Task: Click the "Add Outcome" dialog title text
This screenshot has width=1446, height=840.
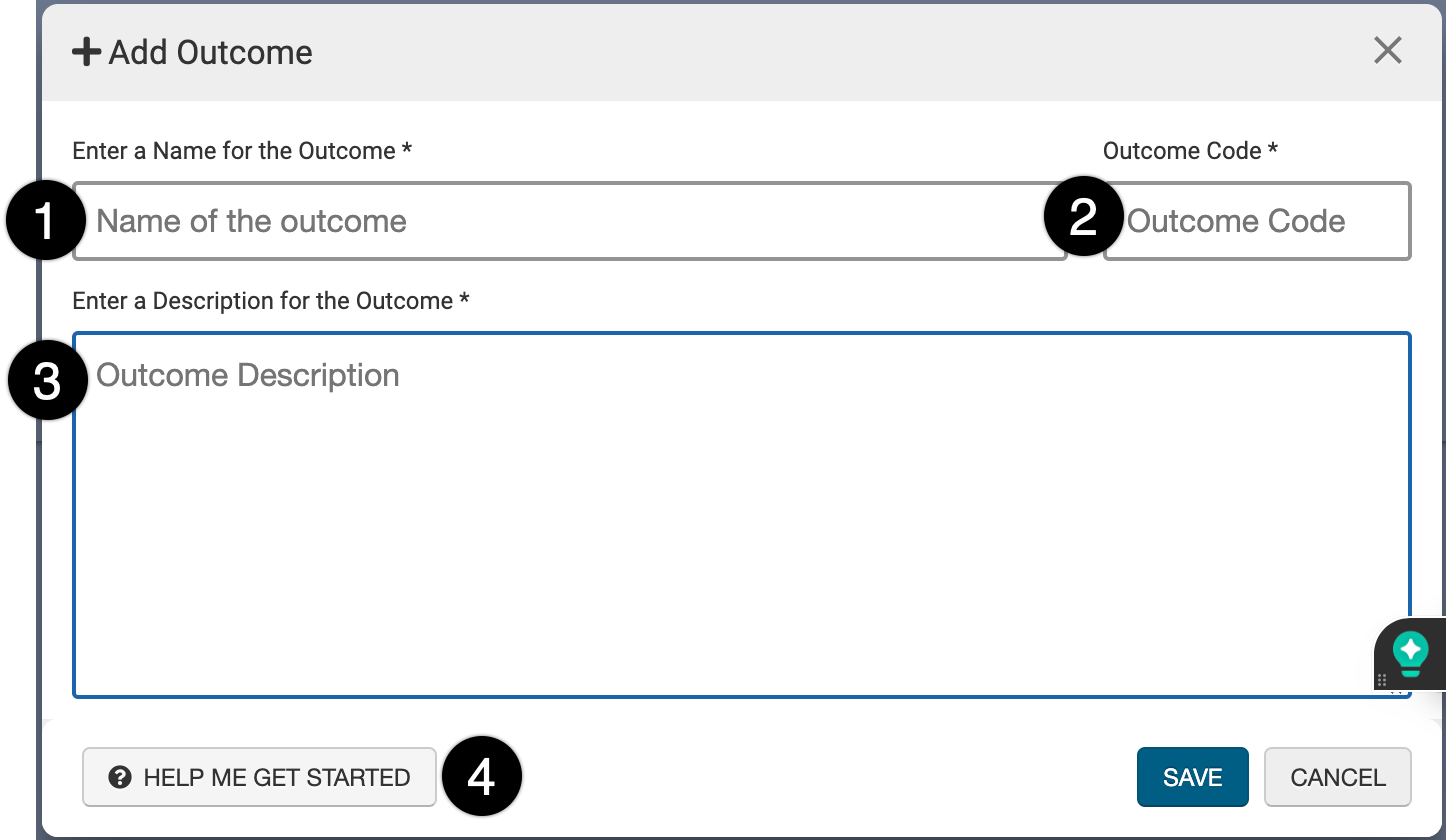Action: tap(211, 52)
